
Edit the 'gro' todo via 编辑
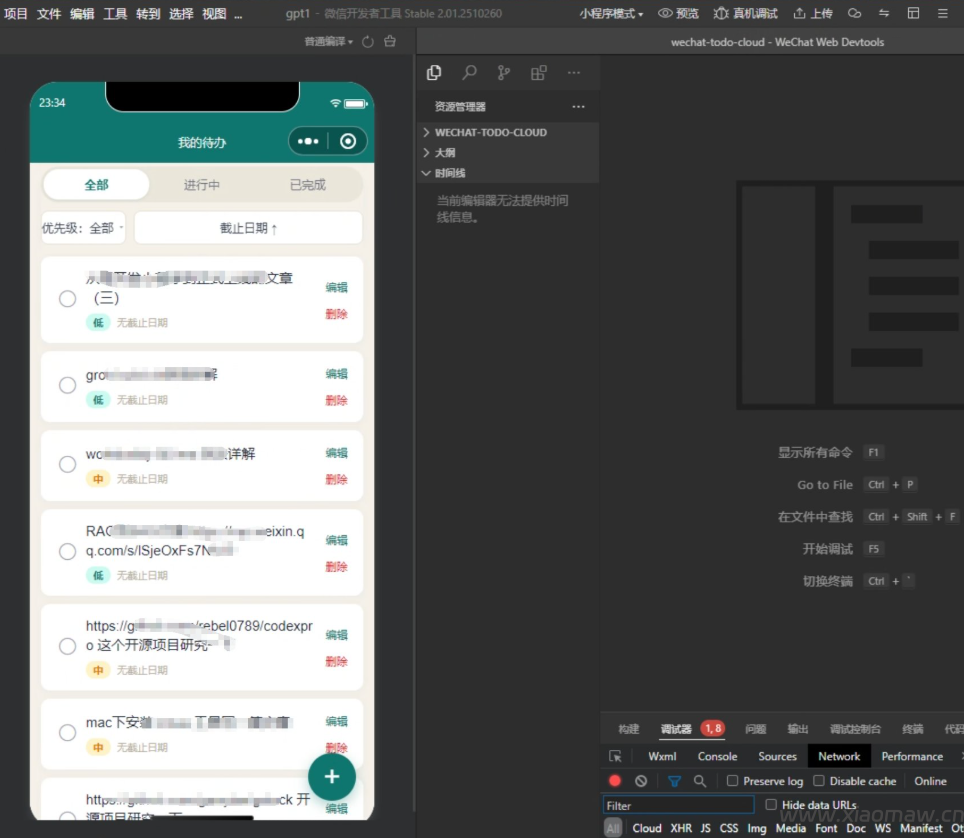click(x=336, y=373)
